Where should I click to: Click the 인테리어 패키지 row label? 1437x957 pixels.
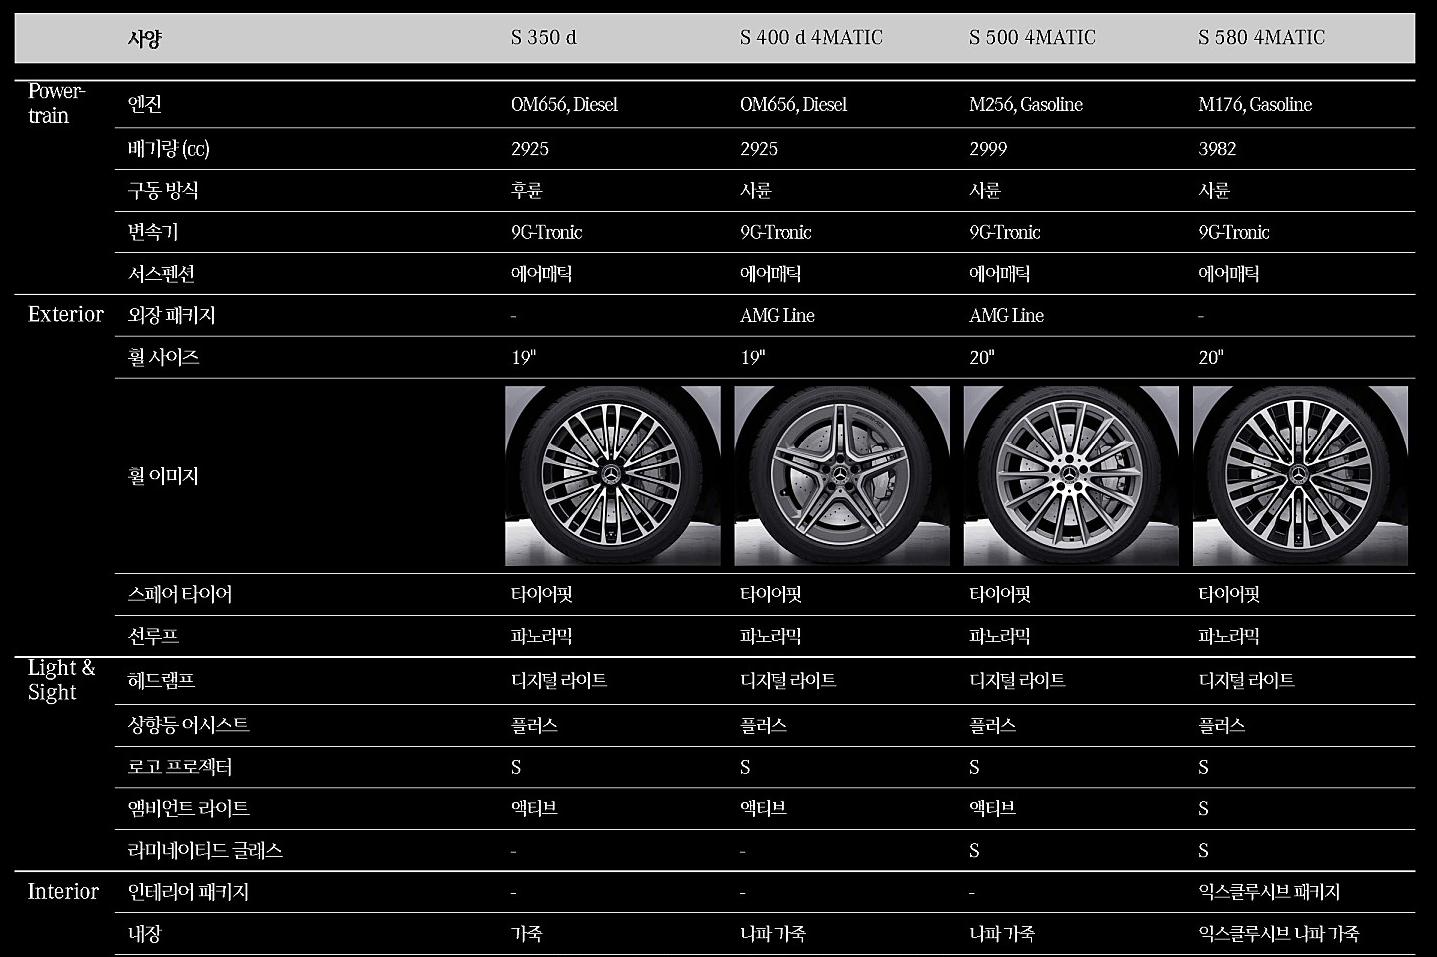tap(188, 892)
